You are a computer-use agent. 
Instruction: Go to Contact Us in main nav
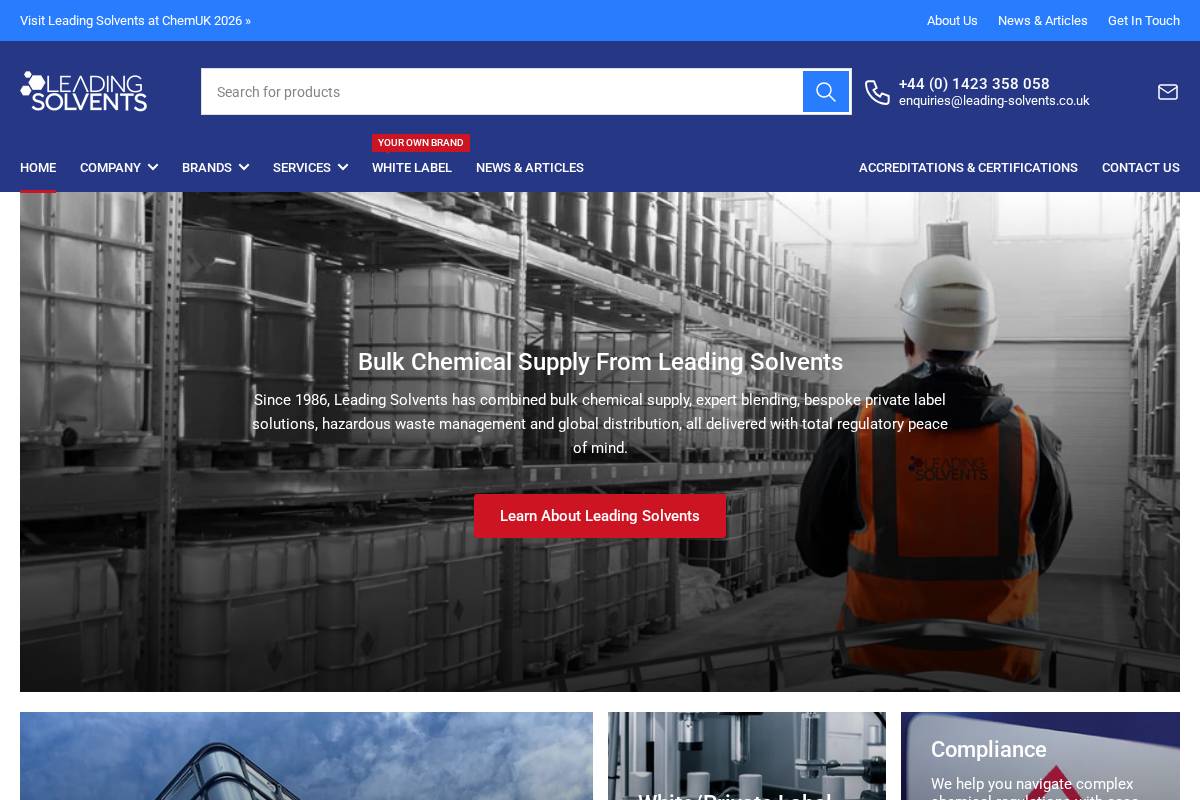1141,168
